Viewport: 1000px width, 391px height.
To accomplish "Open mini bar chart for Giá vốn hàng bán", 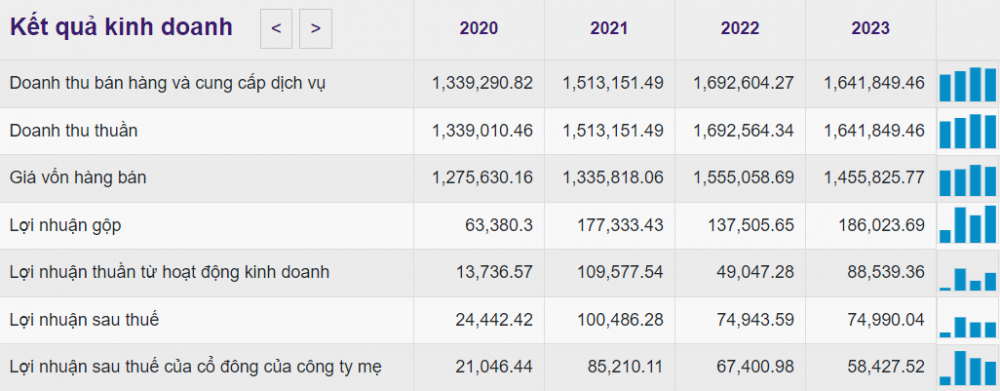I will click(x=967, y=179).
